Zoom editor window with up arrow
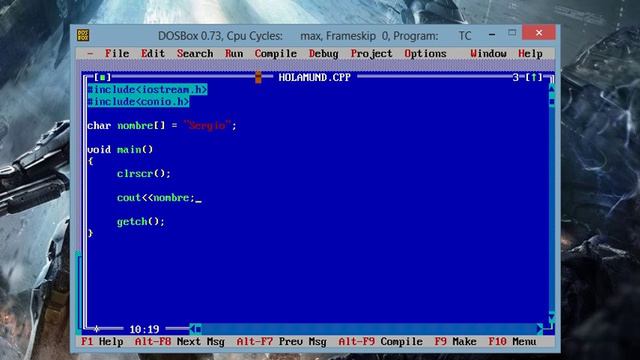This screenshot has height=360, width=640. click(x=534, y=77)
